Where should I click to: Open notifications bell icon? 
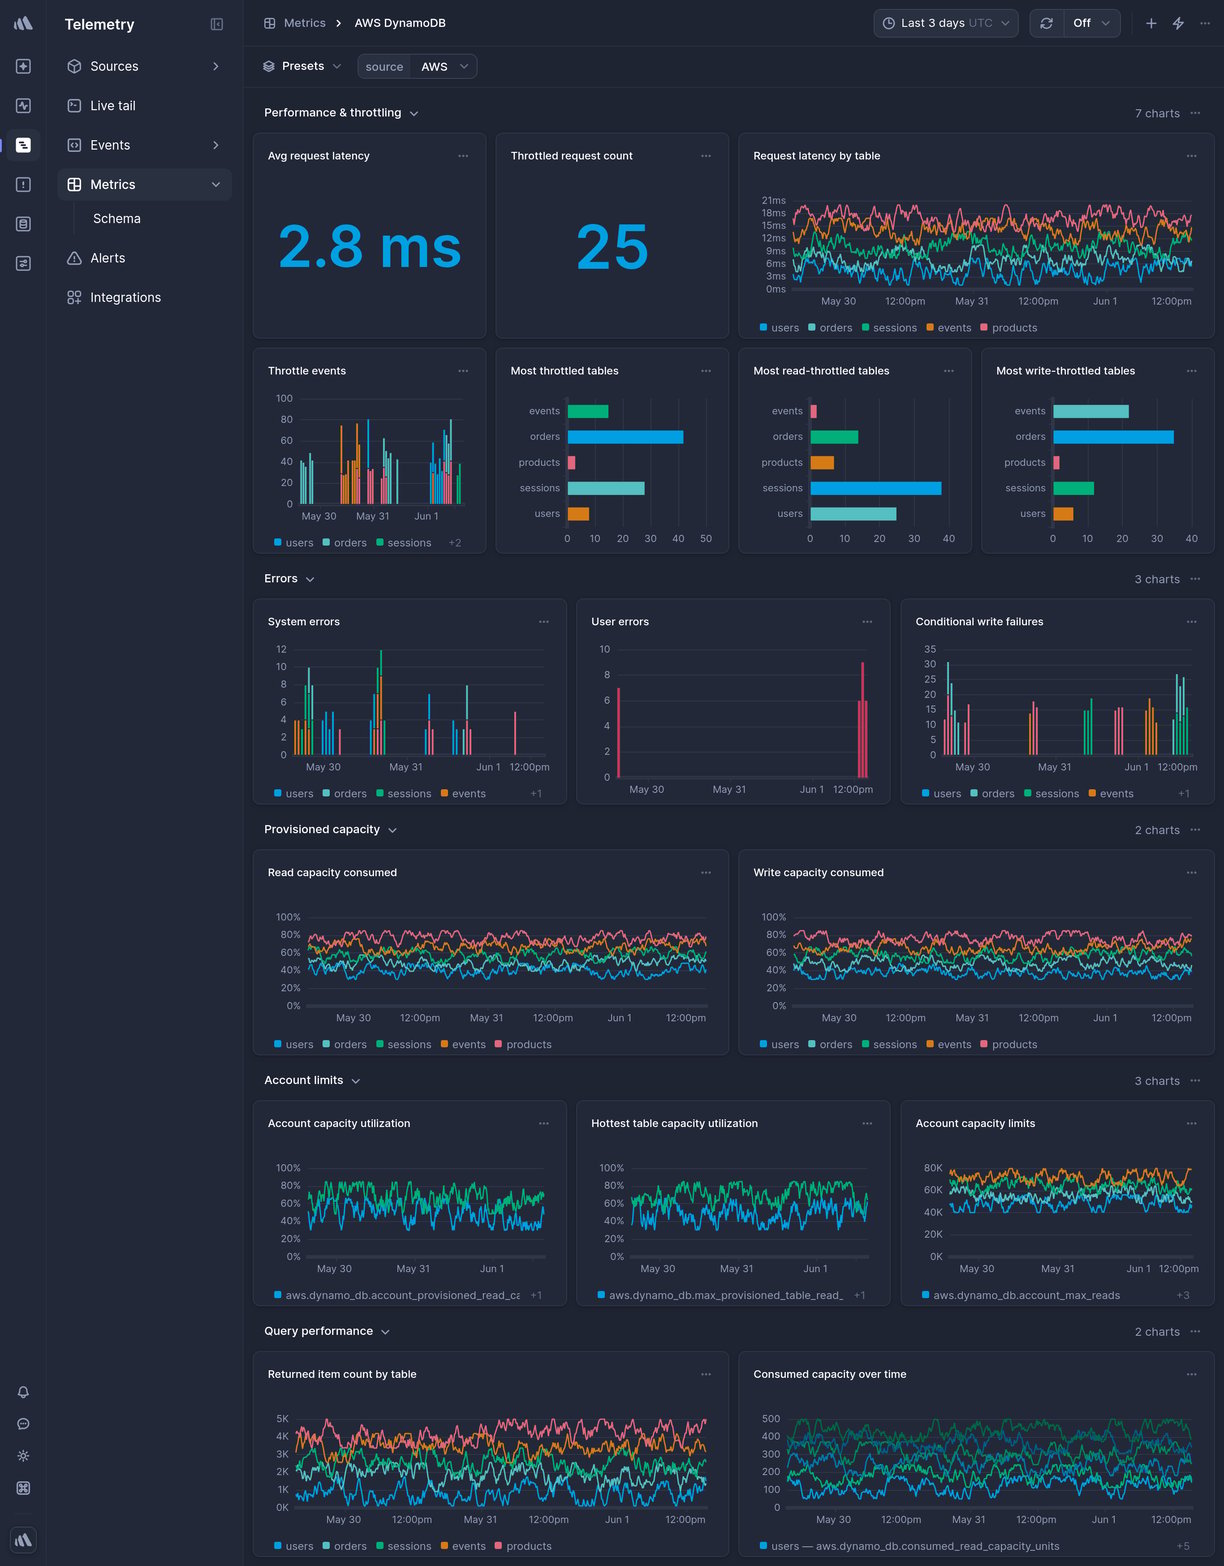[x=23, y=1392]
